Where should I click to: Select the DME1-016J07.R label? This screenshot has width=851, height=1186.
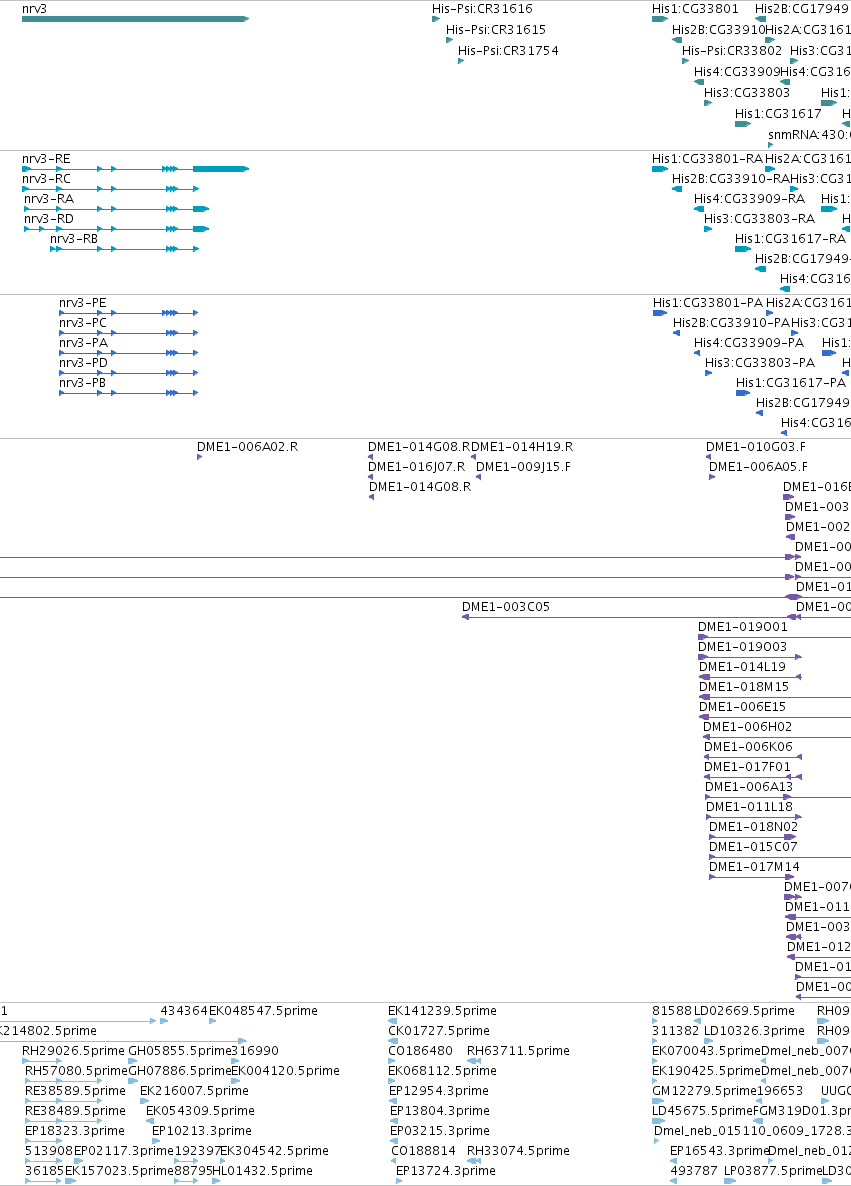click(416, 467)
